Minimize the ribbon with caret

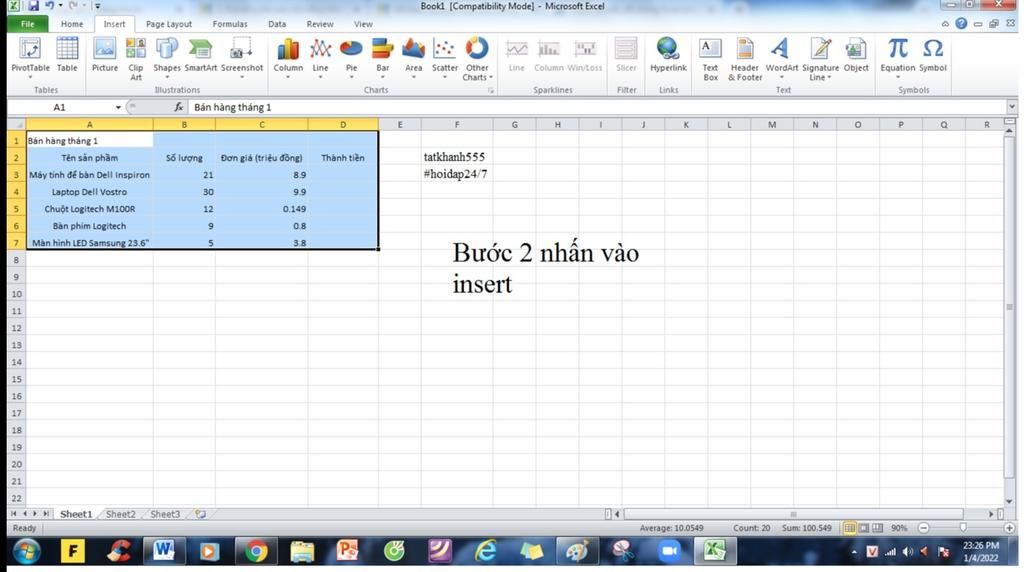click(945, 24)
